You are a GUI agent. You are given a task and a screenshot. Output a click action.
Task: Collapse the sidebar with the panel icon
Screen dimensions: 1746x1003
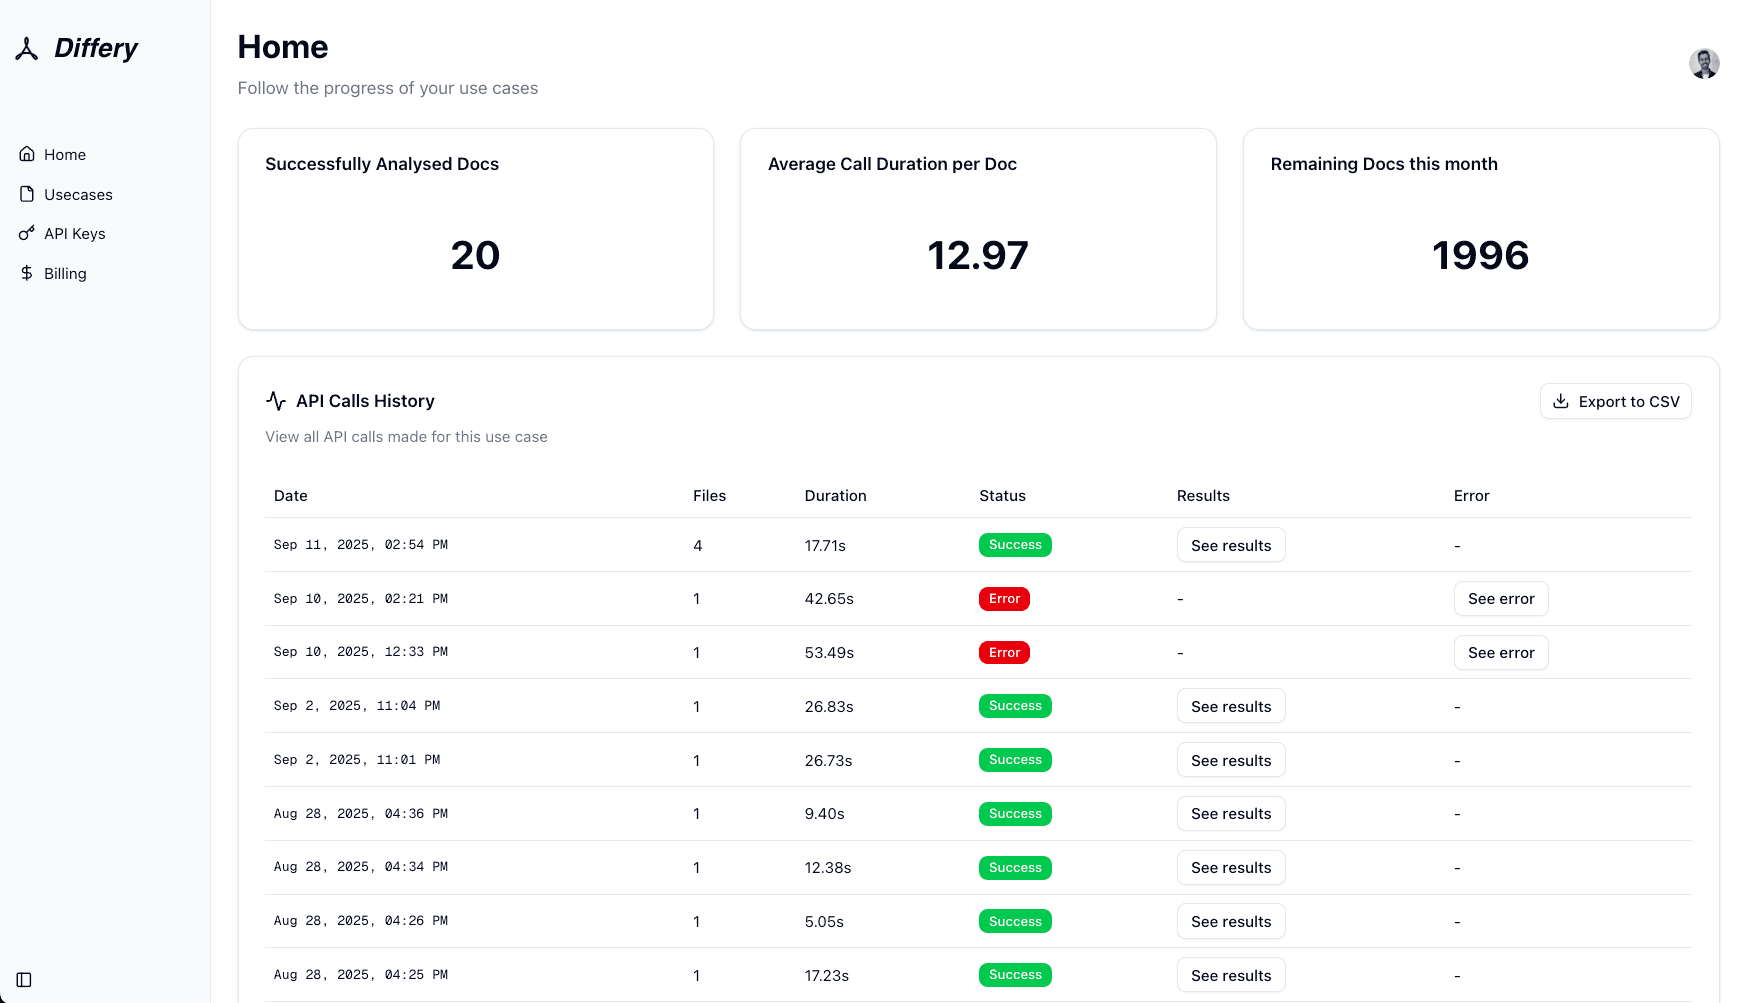pos(24,980)
